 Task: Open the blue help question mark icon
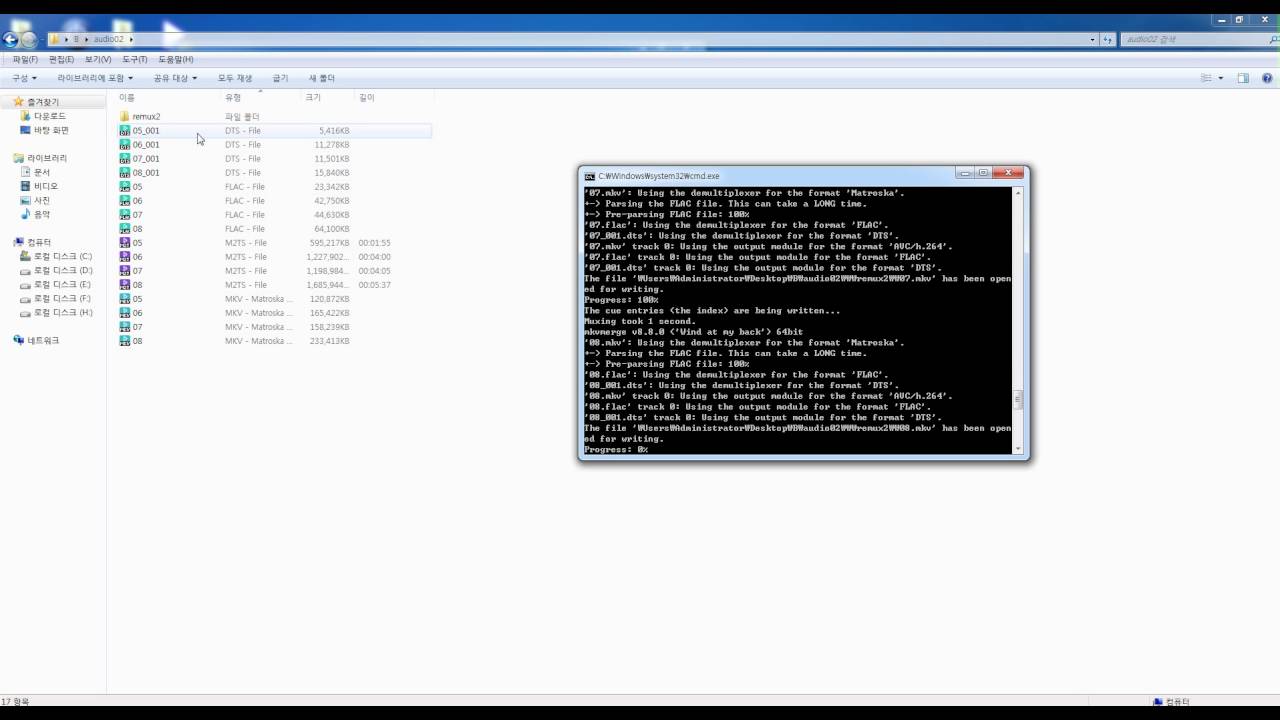tap(1266, 78)
